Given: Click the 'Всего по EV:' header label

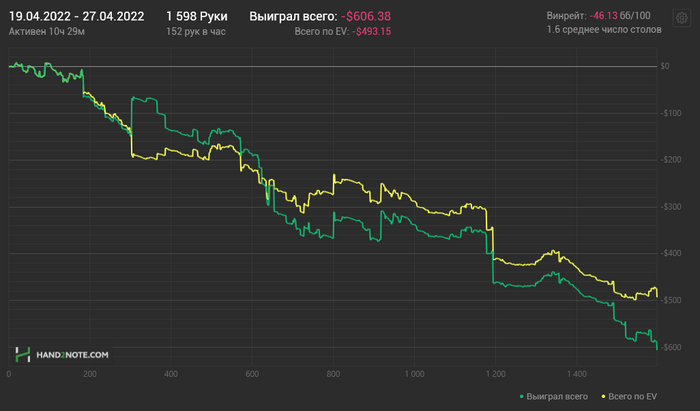Looking at the screenshot, I should point(322,32).
